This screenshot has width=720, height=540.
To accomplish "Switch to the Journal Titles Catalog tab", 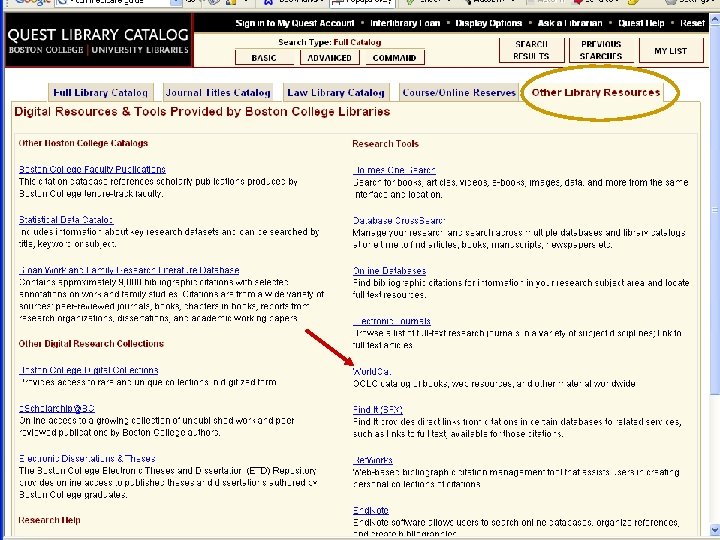I will click(218, 92).
